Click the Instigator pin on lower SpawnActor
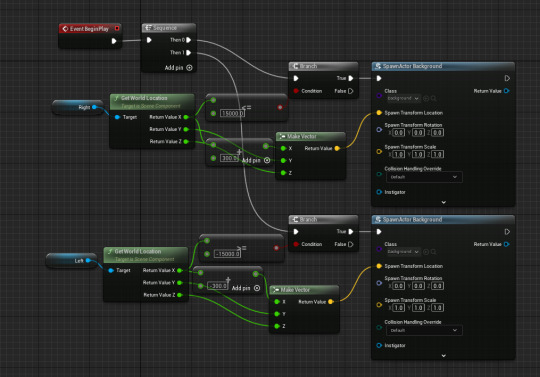 point(379,345)
